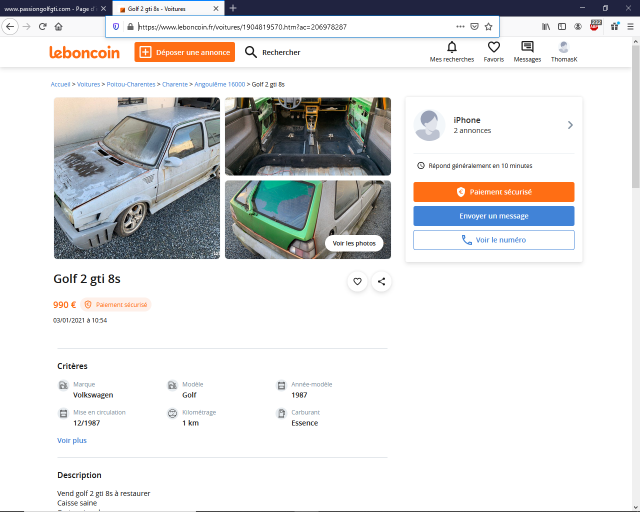Image resolution: width=640 pixels, height=512 pixels.
Task: Click the Rechercher magnifier icon
Action: pos(251,52)
